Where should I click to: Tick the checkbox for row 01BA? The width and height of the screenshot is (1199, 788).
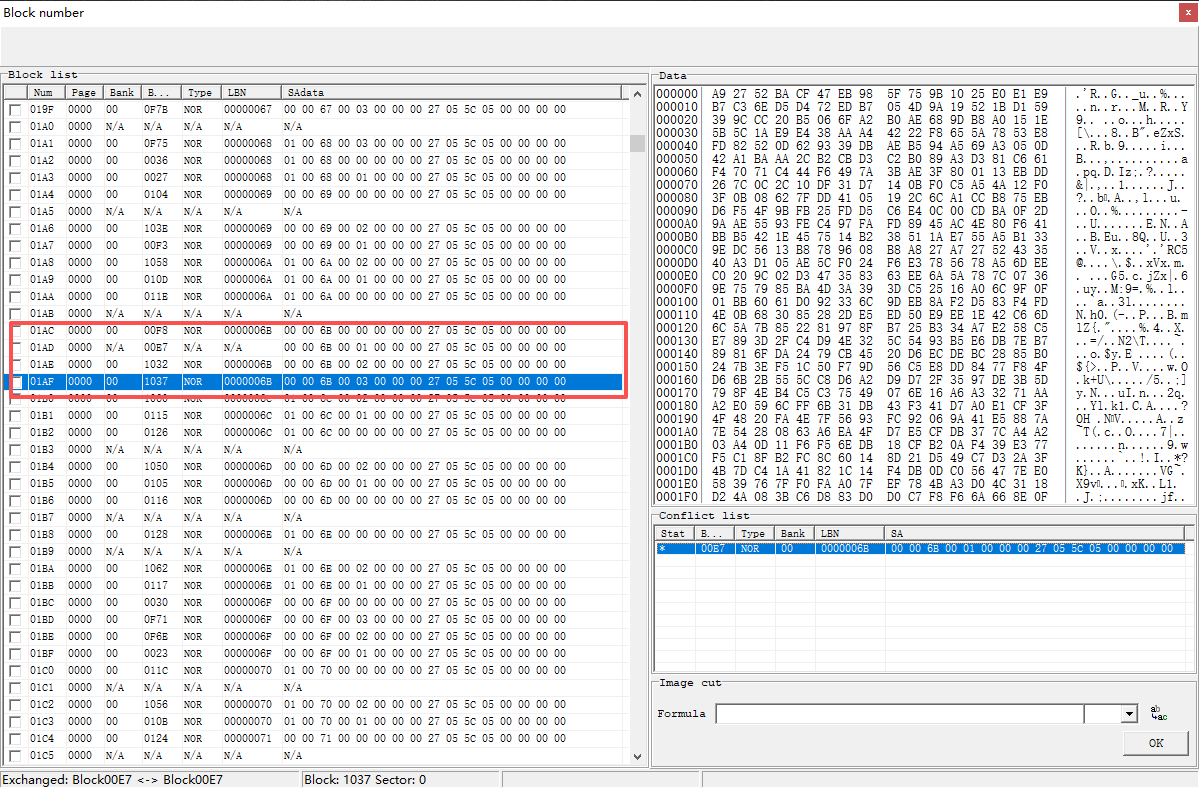[15, 569]
